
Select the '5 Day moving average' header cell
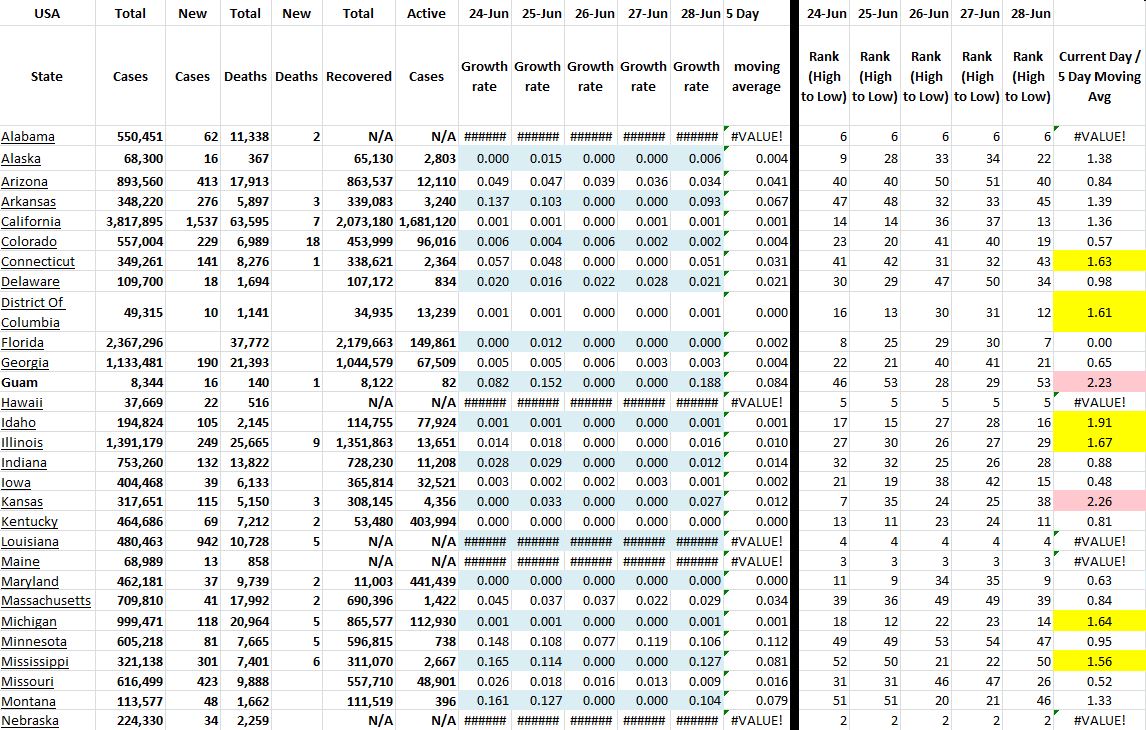coord(756,76)
